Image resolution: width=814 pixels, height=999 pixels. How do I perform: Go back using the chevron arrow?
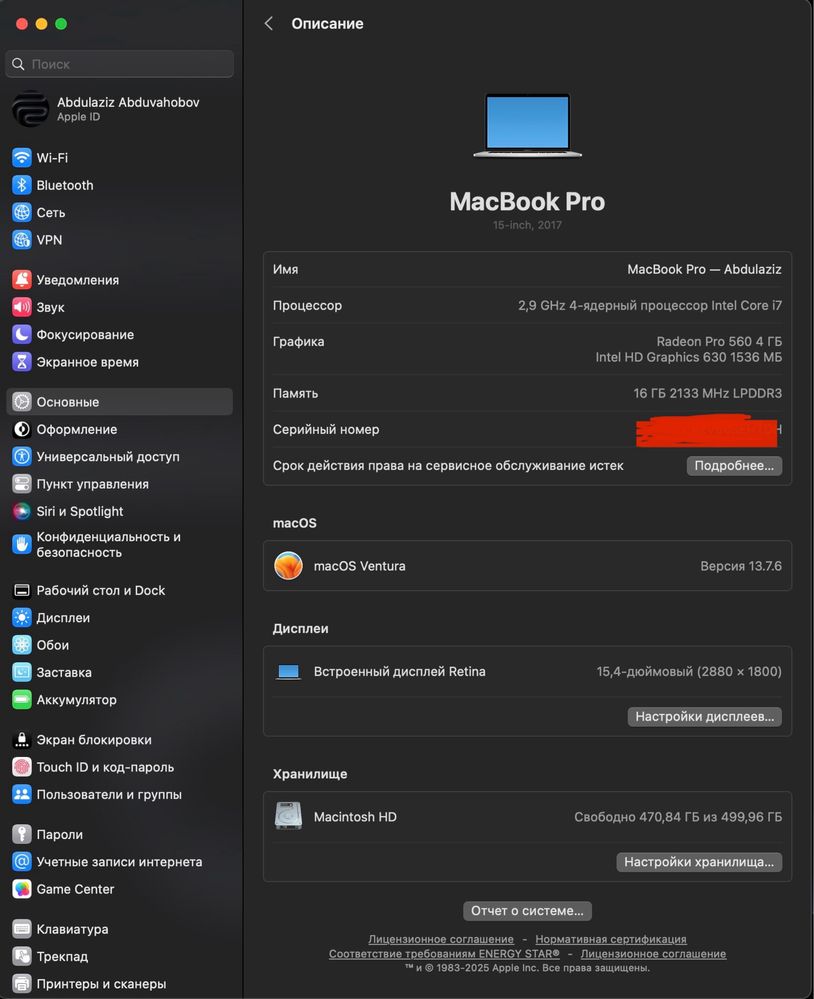269,24
